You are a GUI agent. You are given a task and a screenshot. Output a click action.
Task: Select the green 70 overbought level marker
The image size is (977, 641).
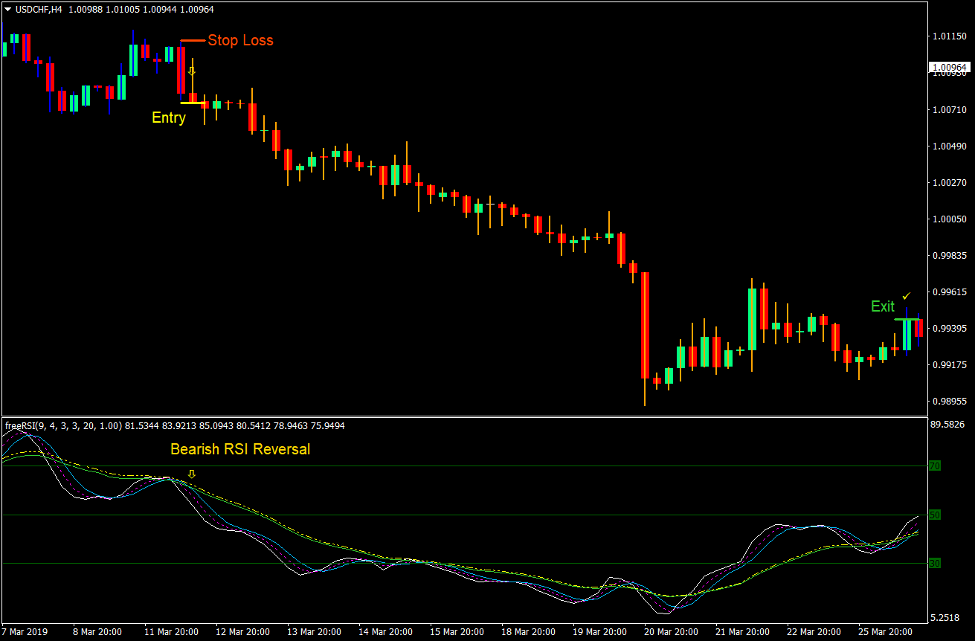click(935, 466)
